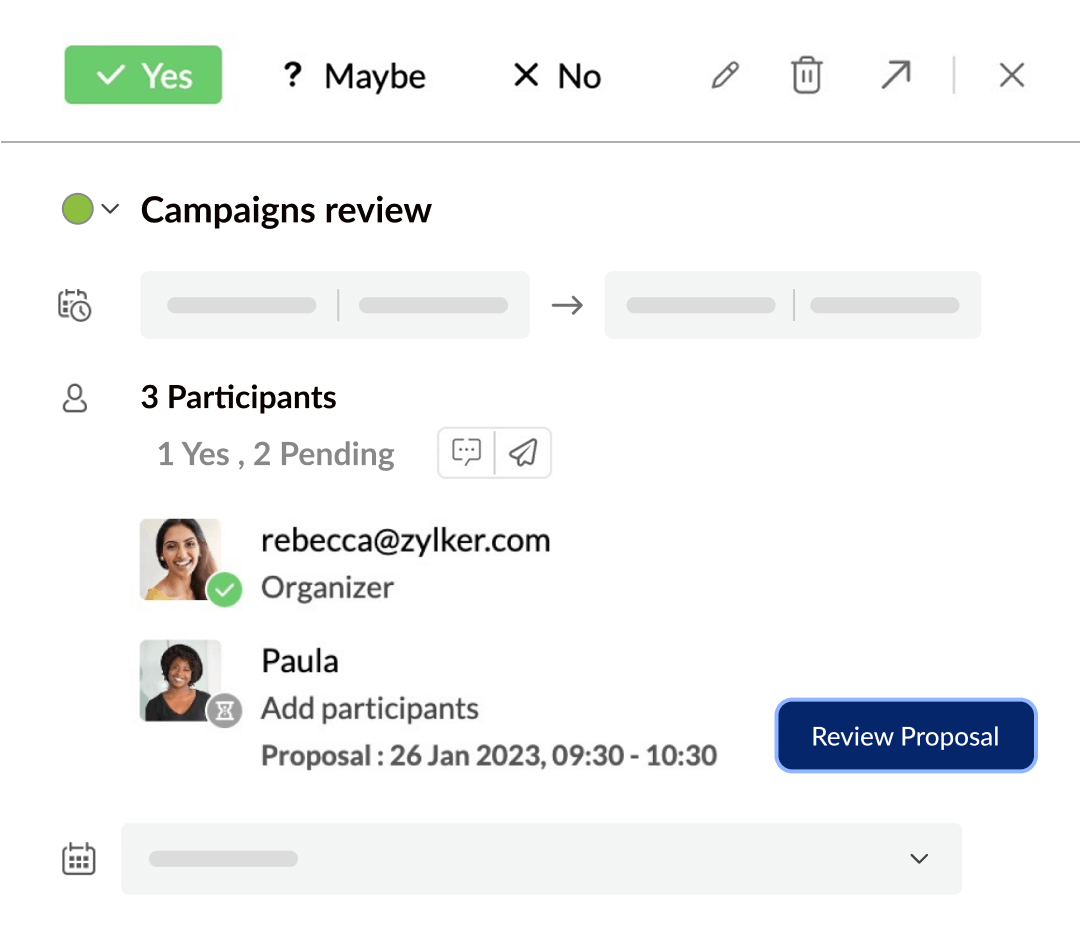The height and width of the screenshot is (951, 1080).
Task: Delete event using trash icon
Action: tap(806, 76)
